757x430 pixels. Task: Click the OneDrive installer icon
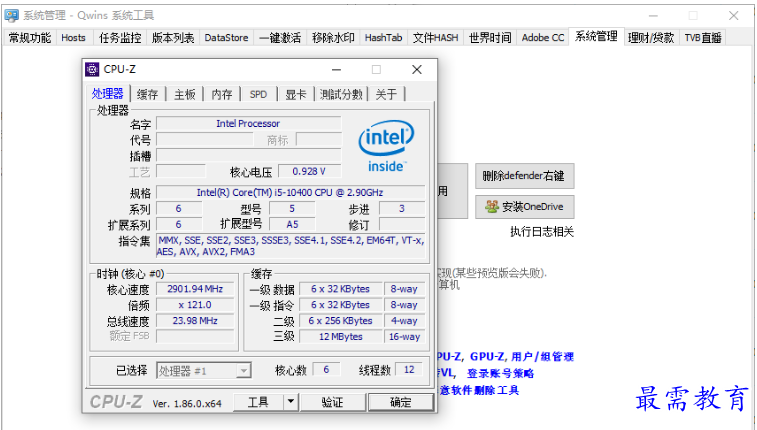[491, 207]
